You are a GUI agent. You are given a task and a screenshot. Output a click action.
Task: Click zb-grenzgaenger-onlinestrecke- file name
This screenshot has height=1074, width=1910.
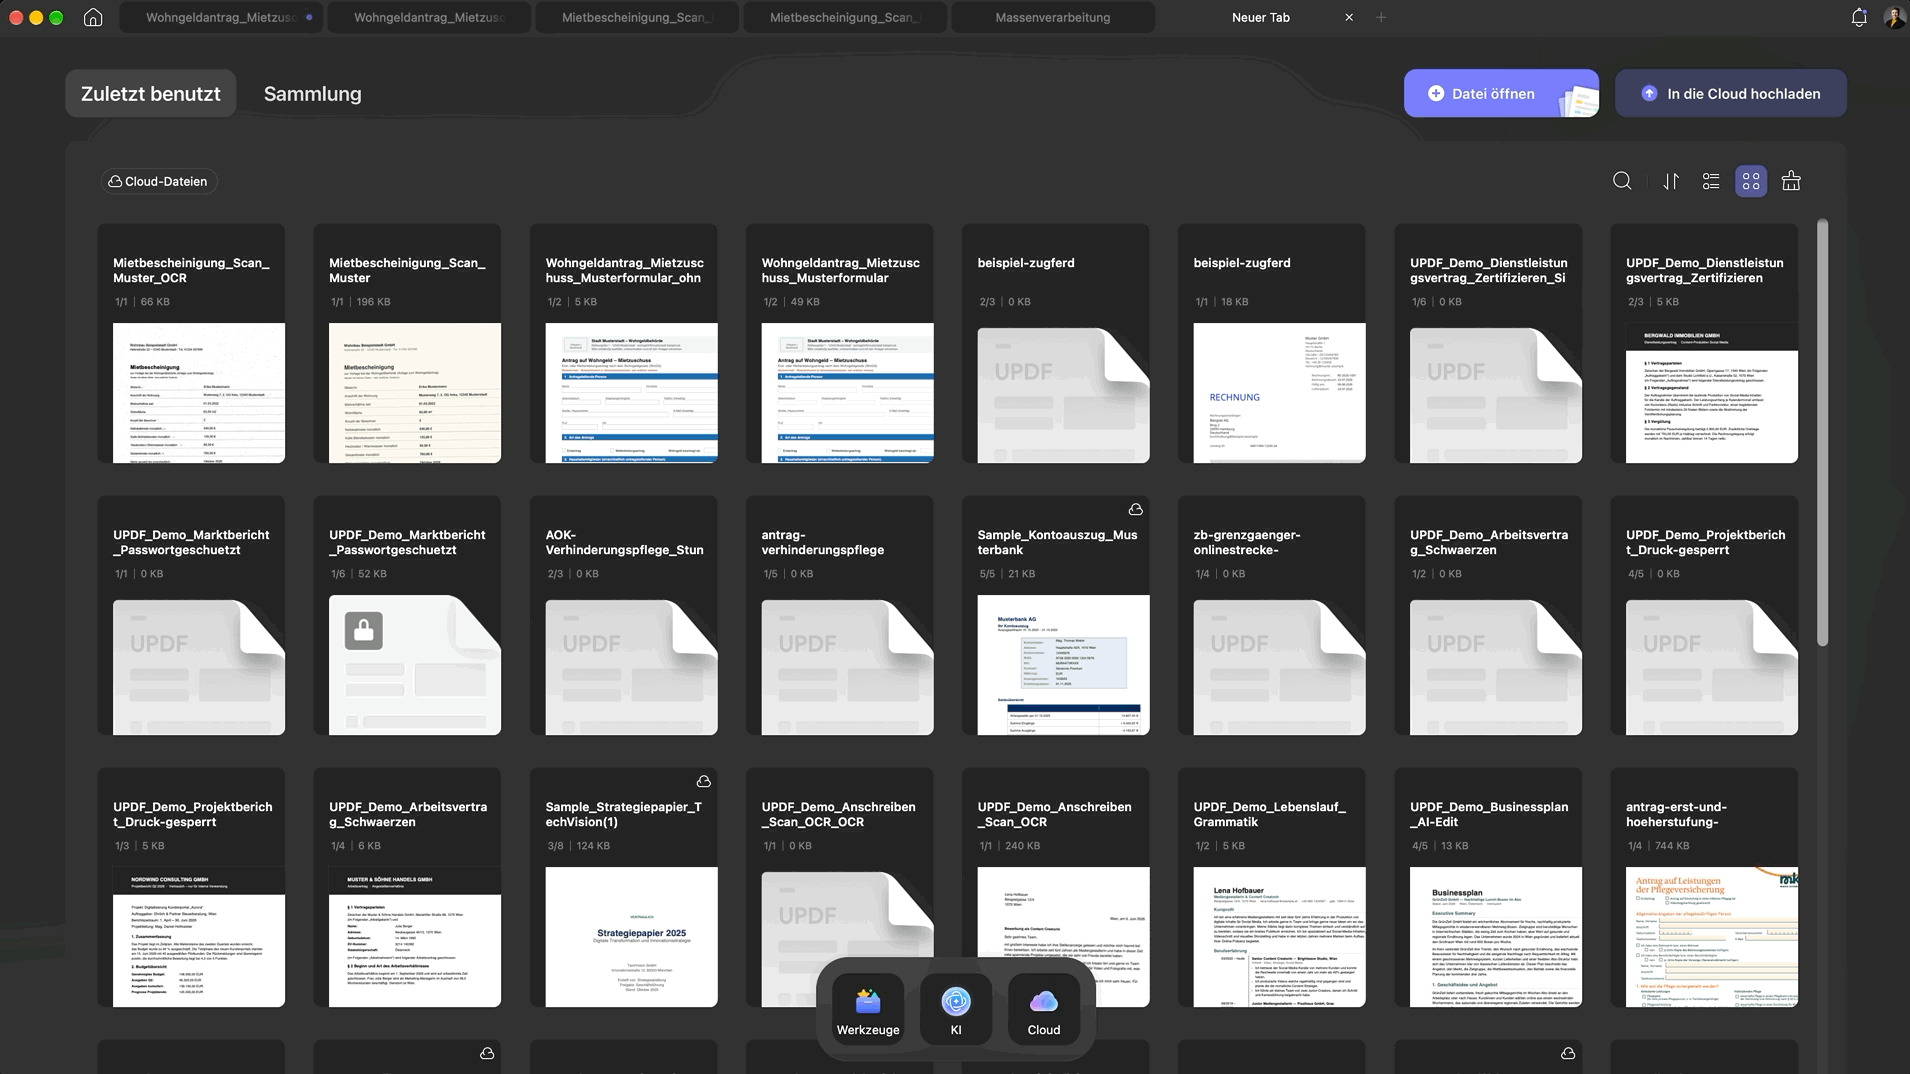coord(1246,542)
